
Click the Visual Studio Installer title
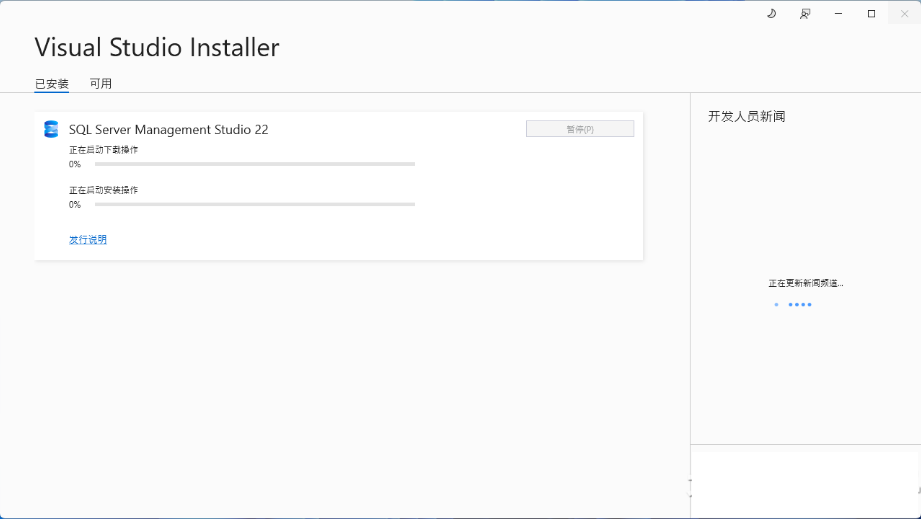tap(157, 48)
